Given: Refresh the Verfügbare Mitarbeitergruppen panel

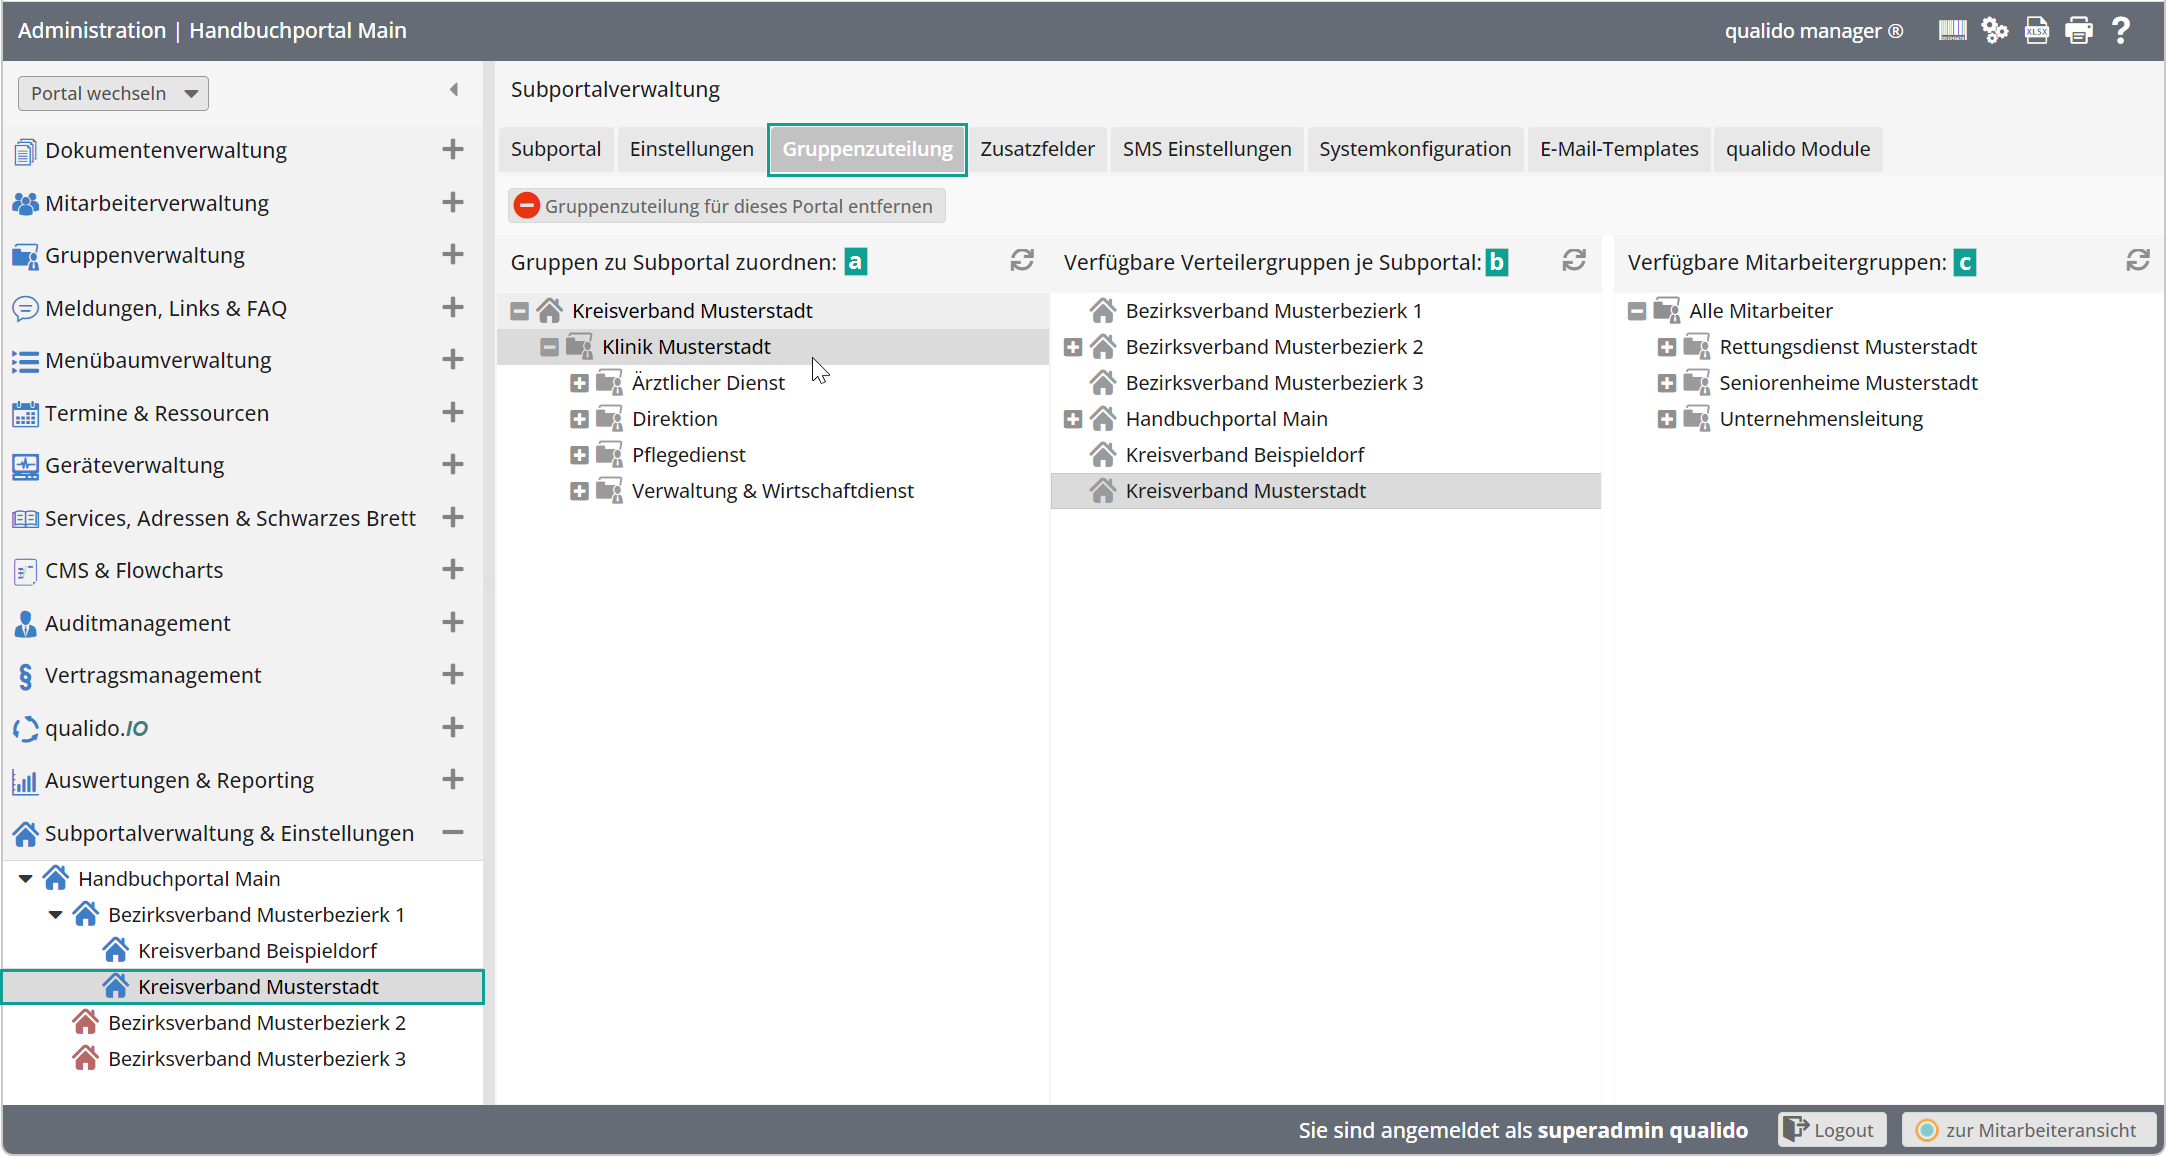Looking at the screenshot, I should pyautogui.click(x=2138, y=261).
